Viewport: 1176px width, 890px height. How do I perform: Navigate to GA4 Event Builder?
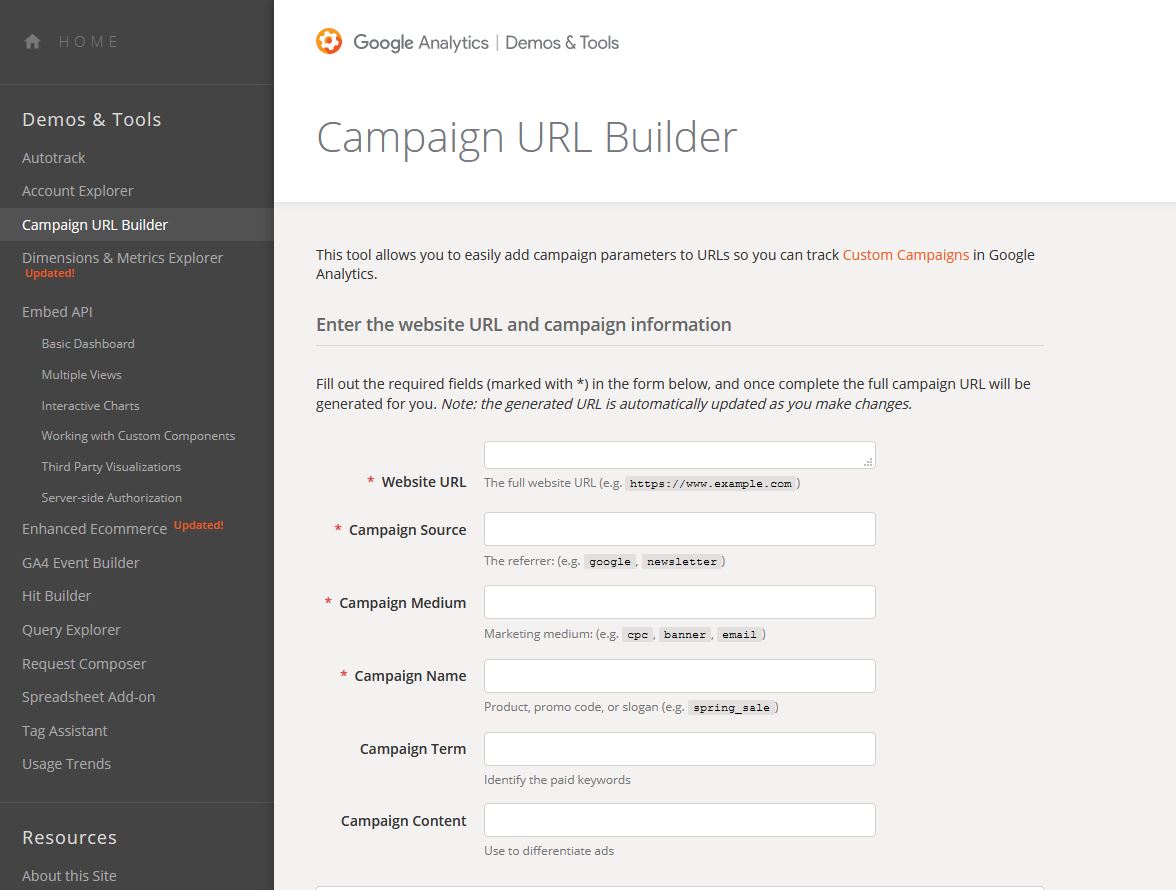[81, 563]
